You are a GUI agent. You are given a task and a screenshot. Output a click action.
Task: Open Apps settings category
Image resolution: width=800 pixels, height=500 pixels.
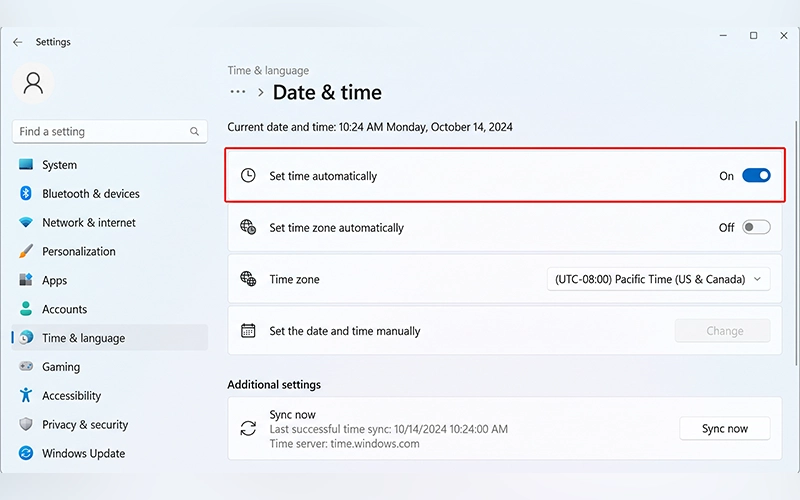(x=110, y=280)
